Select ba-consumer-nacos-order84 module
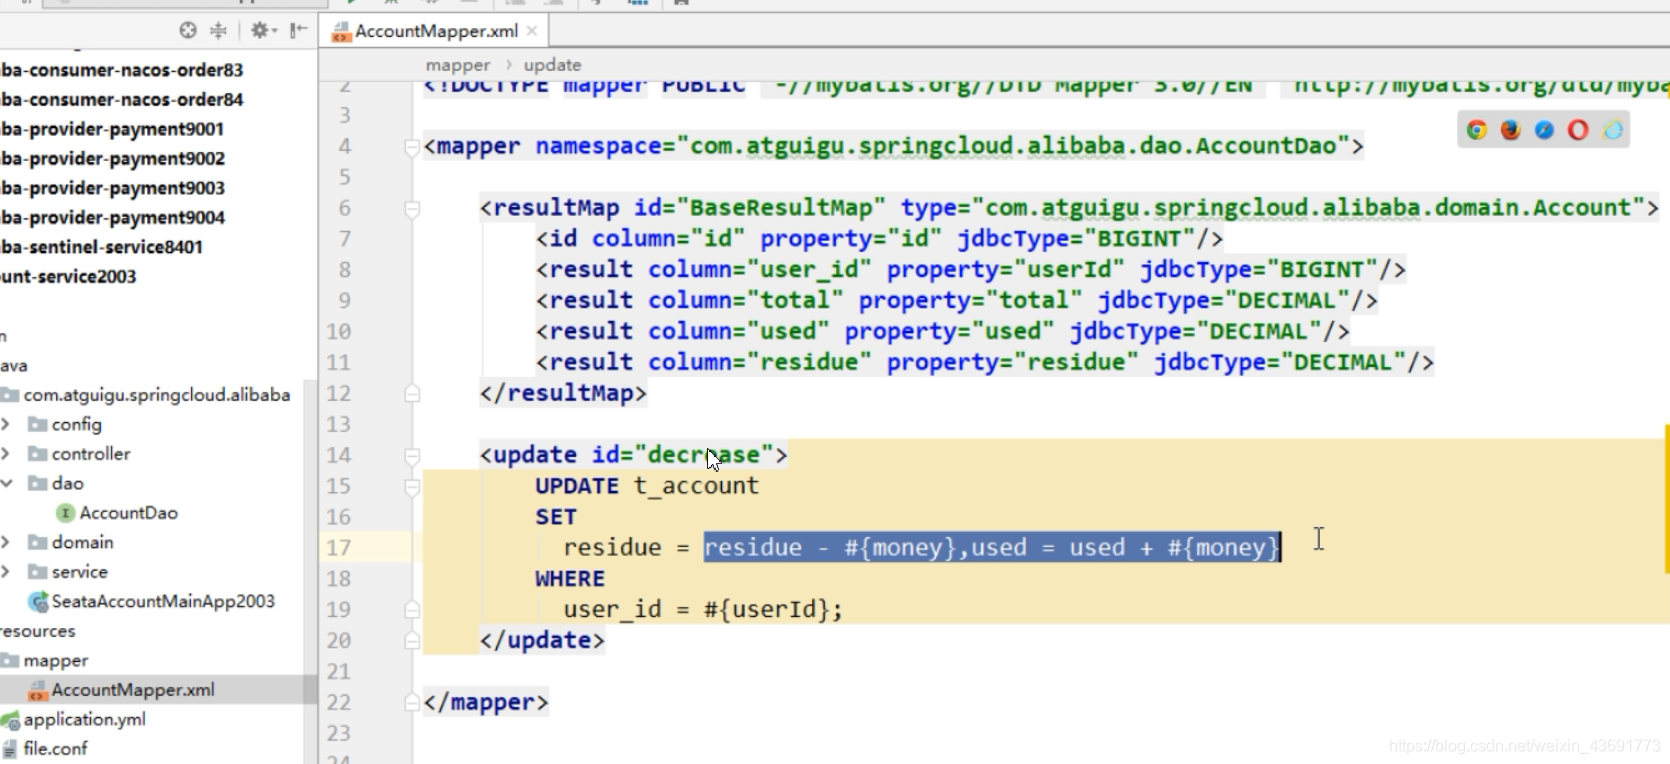 pos(122,100)
